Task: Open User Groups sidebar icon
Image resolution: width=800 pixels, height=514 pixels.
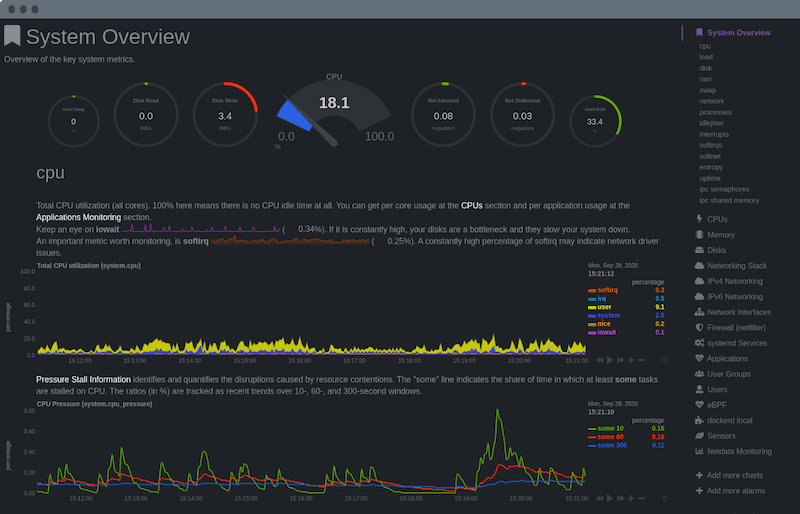Action: [699, 373]
